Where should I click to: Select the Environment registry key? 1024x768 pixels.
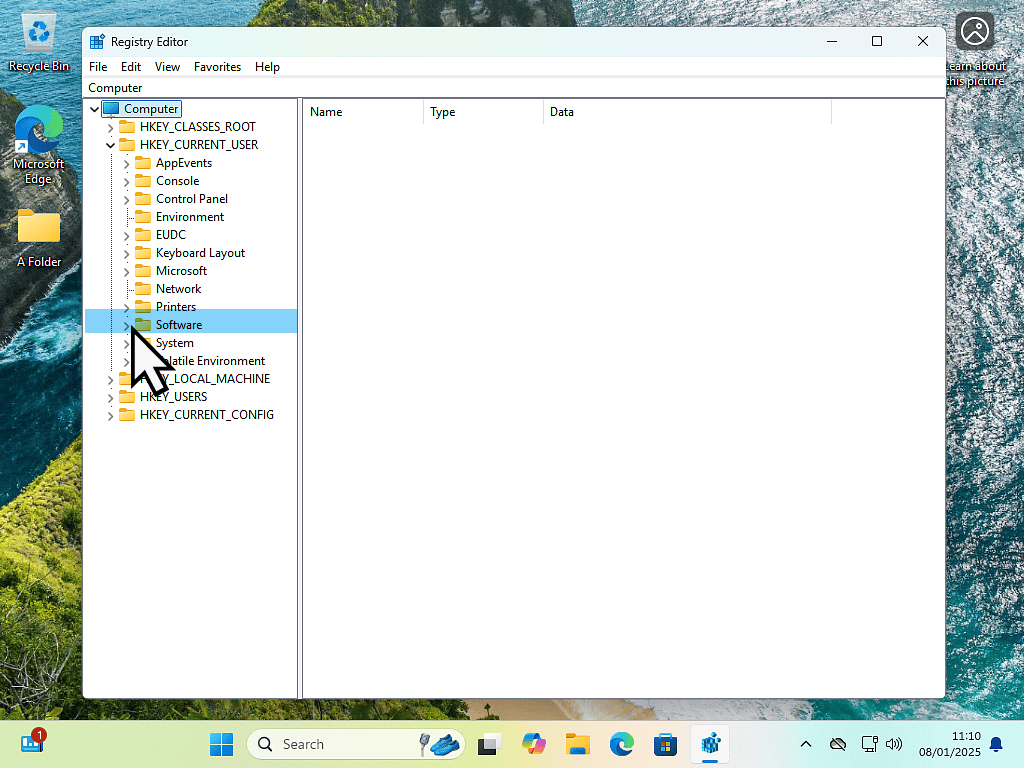[x=189, y=217]
